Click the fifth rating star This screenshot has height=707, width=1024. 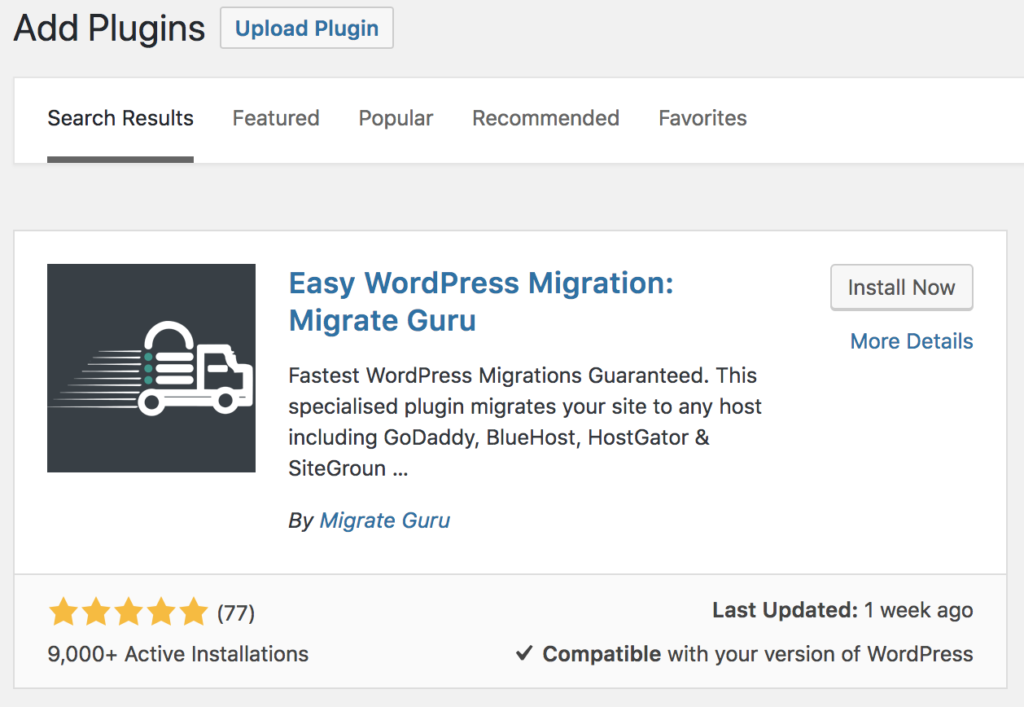(x=193, y=612)
